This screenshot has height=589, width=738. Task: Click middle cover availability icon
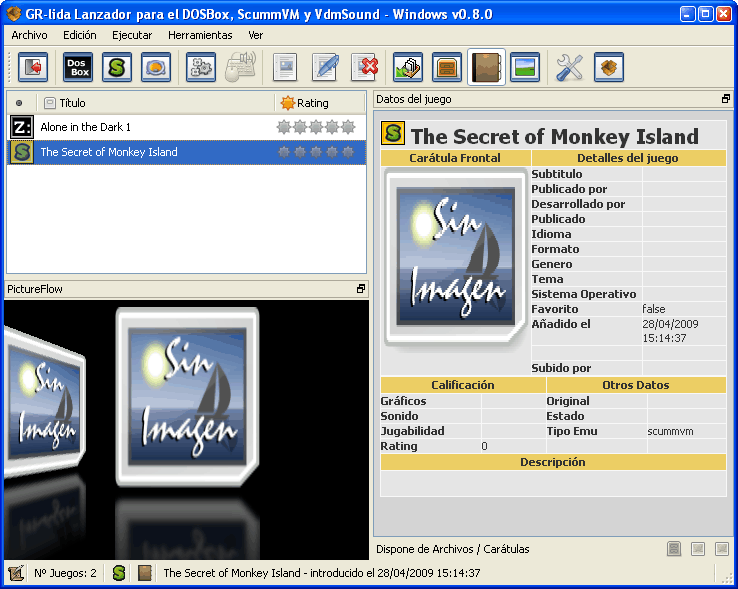coord(698,549)
